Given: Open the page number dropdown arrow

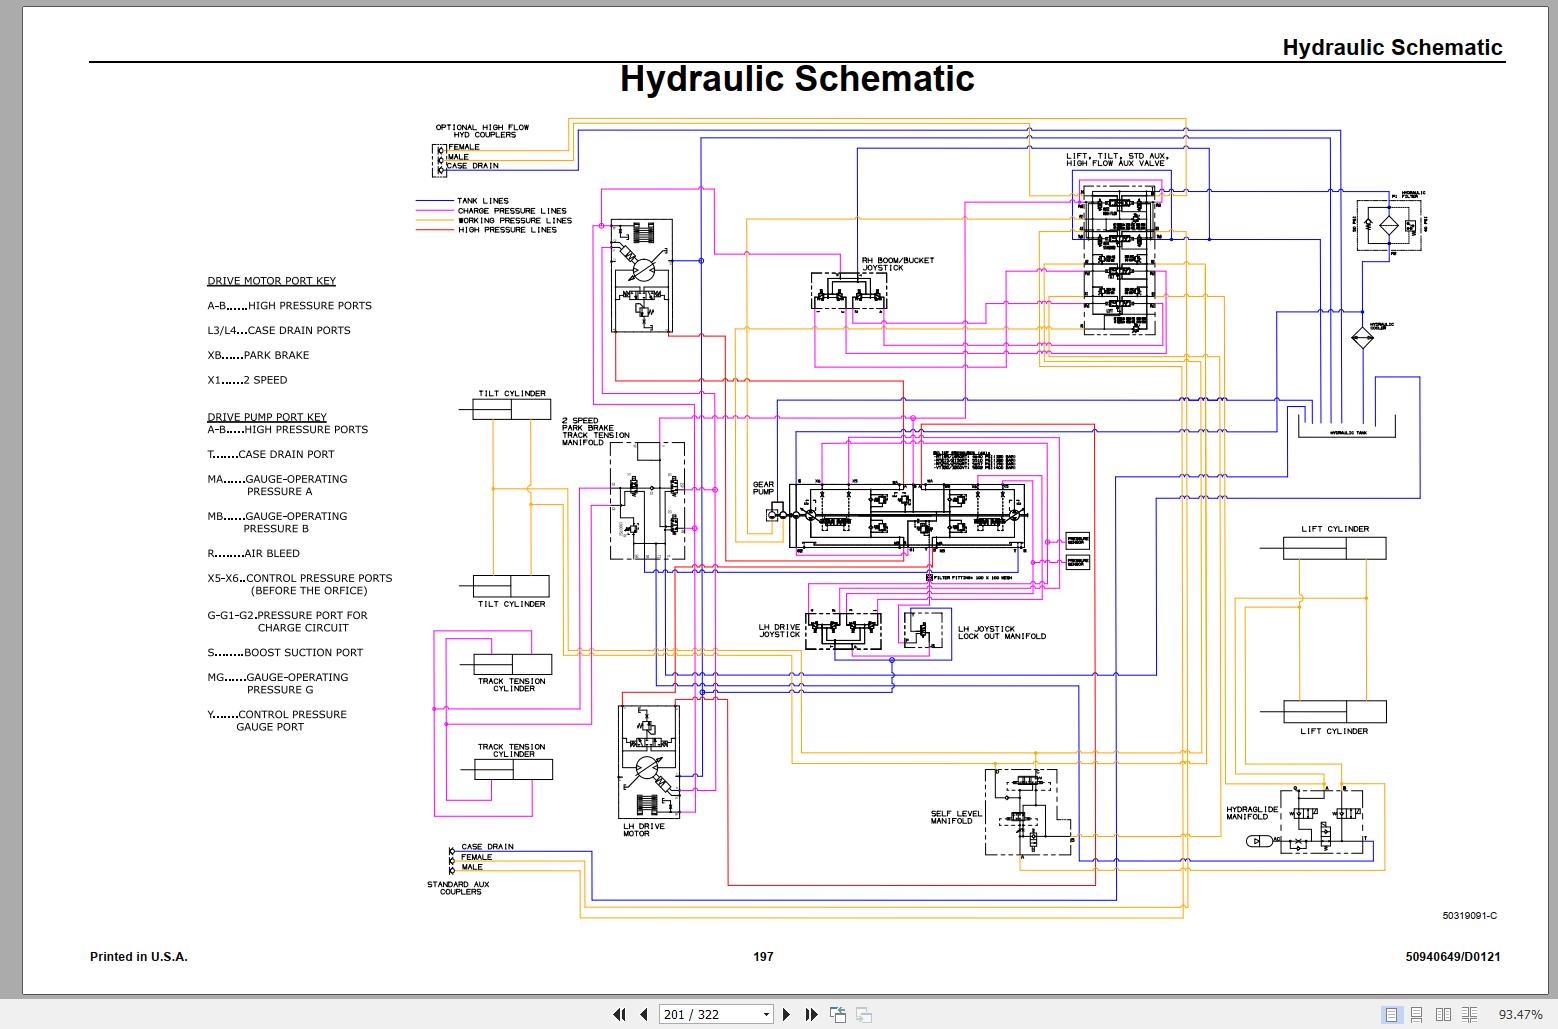Looking at the screenshot, I should point(767,1014).
